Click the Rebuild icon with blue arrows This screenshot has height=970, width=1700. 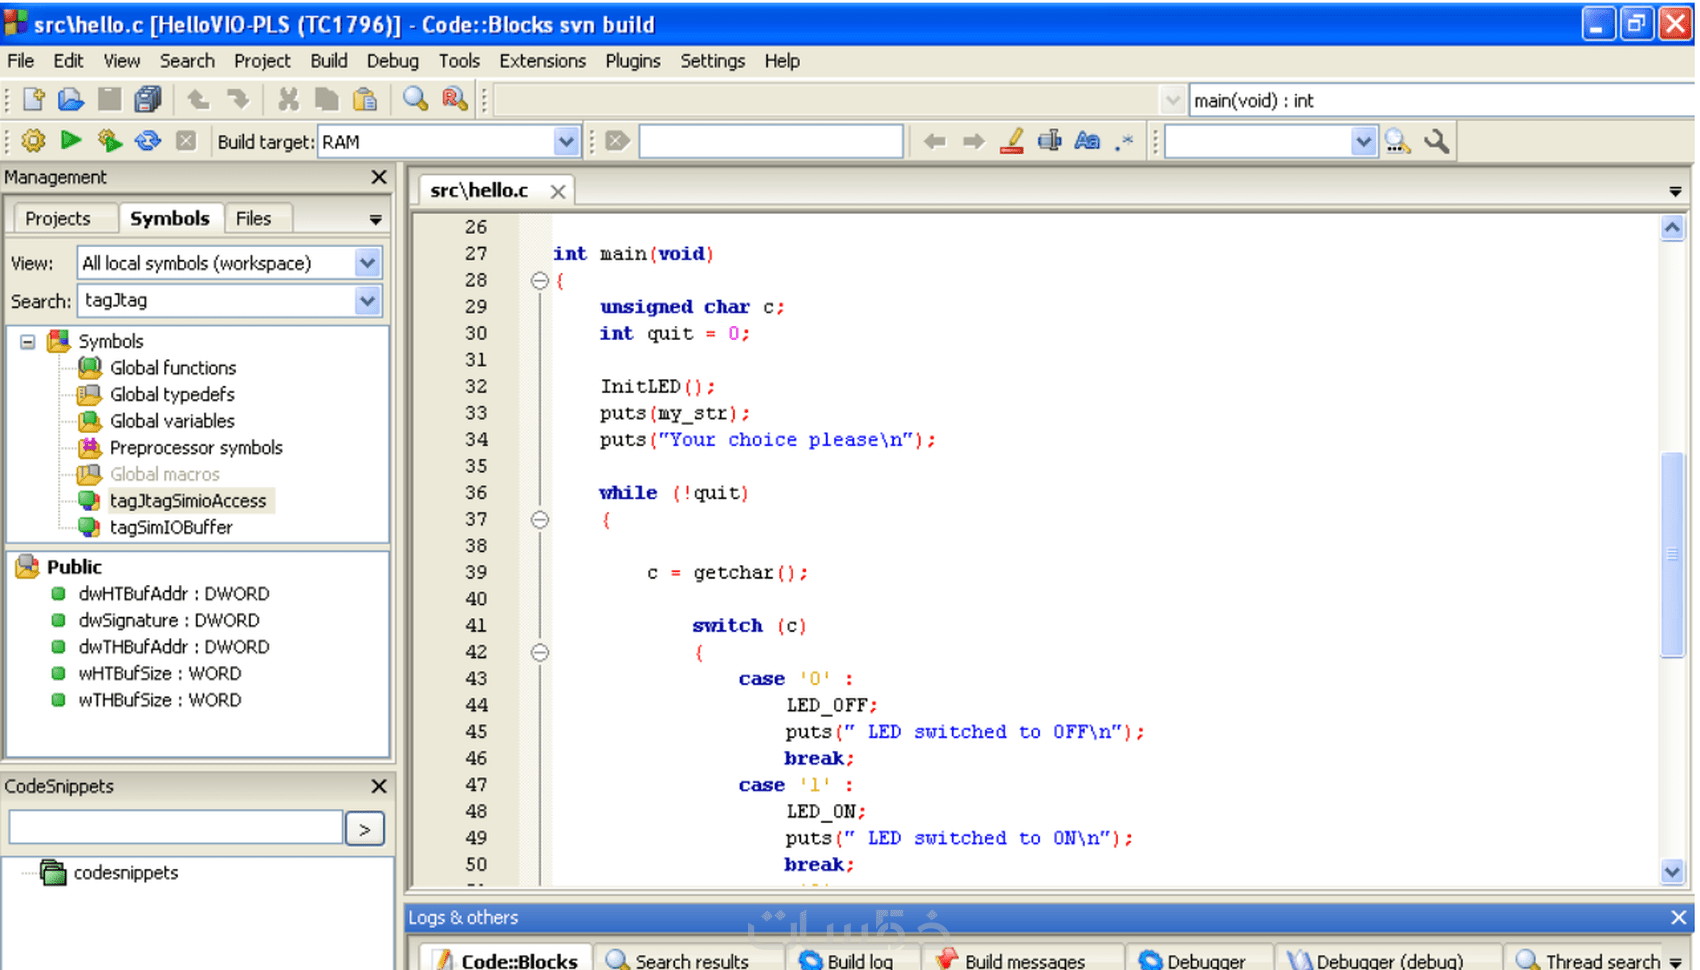(x=148, y=141)
